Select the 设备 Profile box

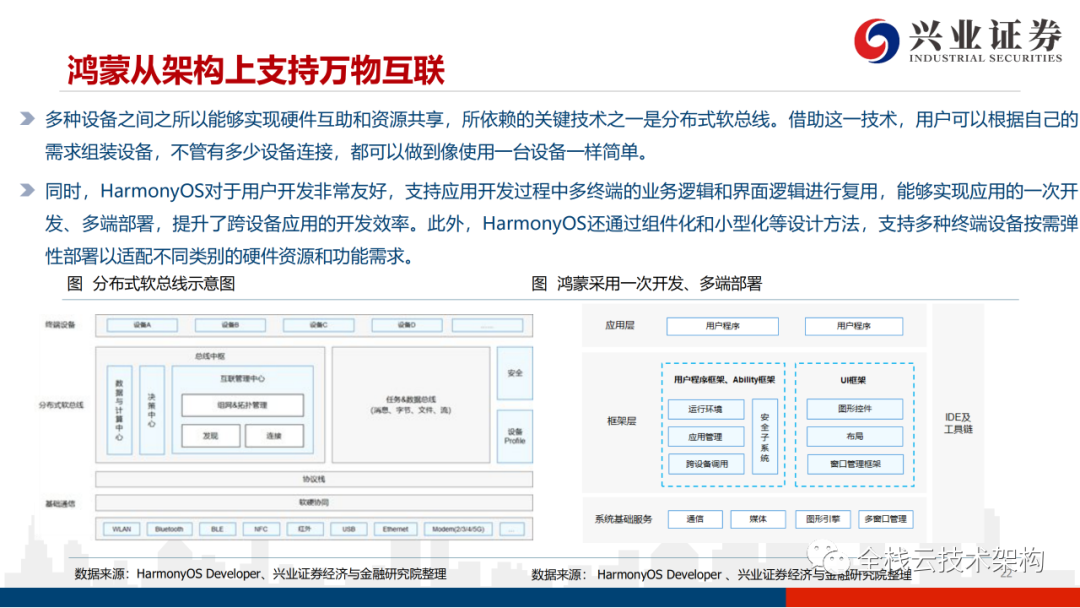click(515, 436)
